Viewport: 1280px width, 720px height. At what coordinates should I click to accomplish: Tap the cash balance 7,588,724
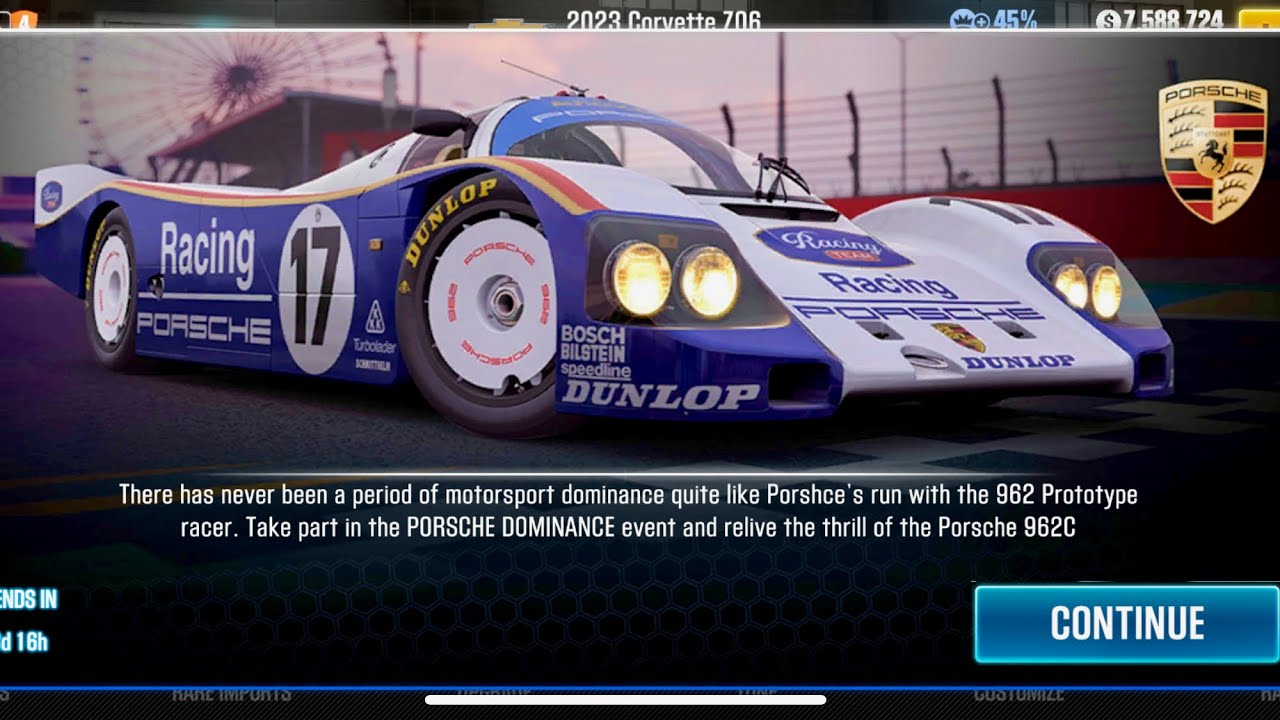point(1160,19)
